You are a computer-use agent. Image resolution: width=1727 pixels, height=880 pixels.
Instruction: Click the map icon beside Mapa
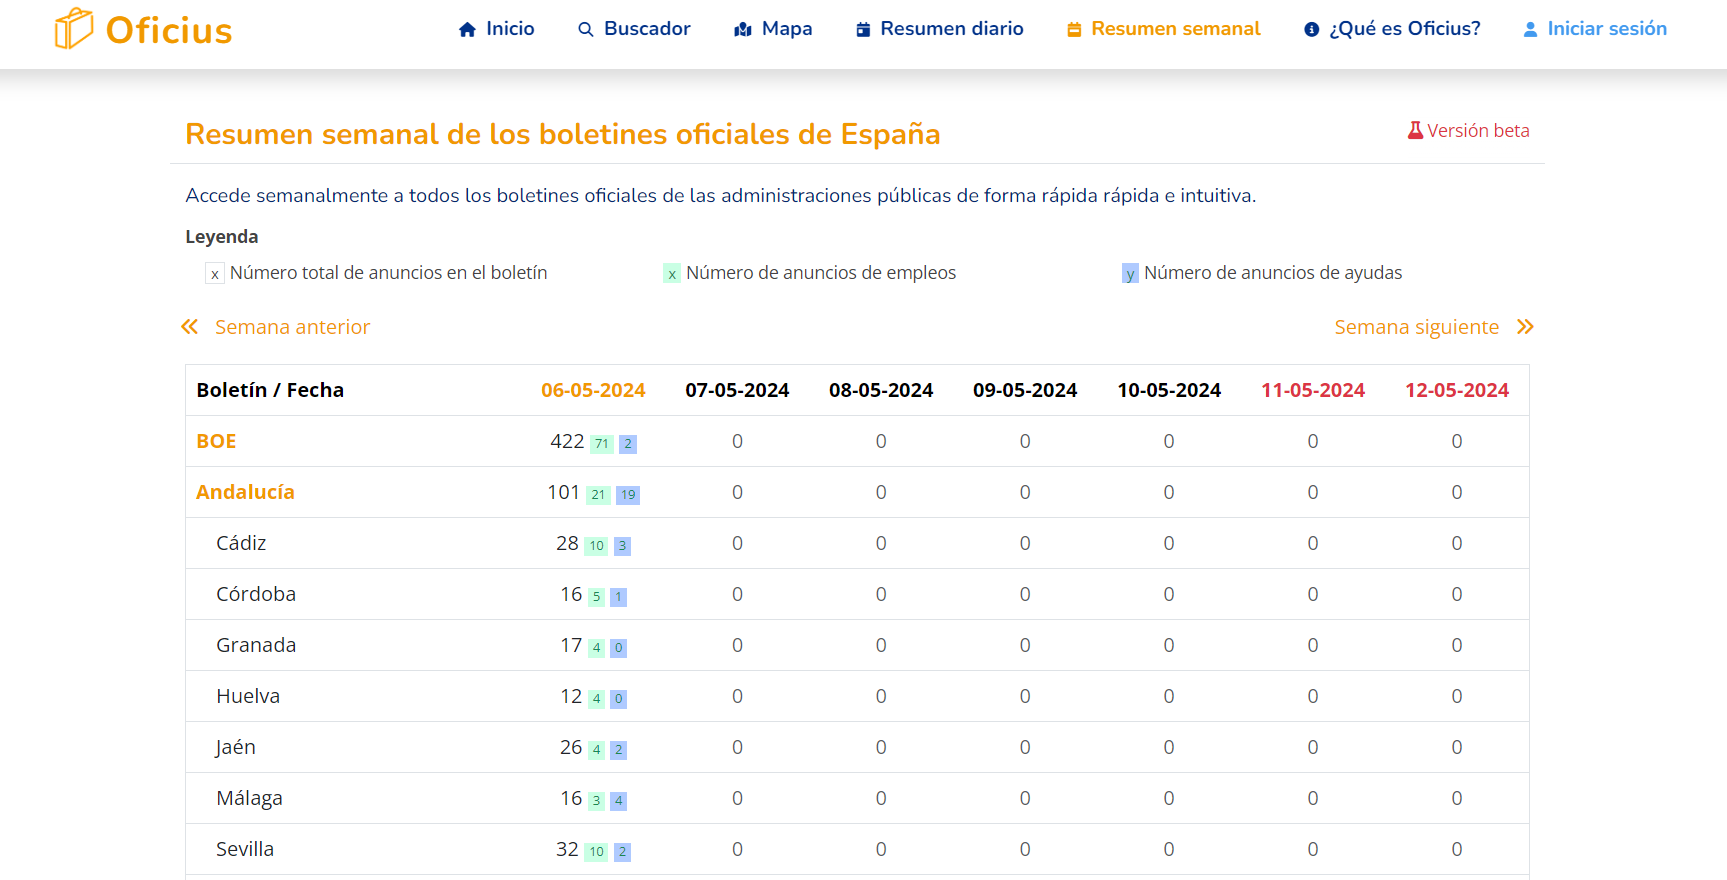743,30
